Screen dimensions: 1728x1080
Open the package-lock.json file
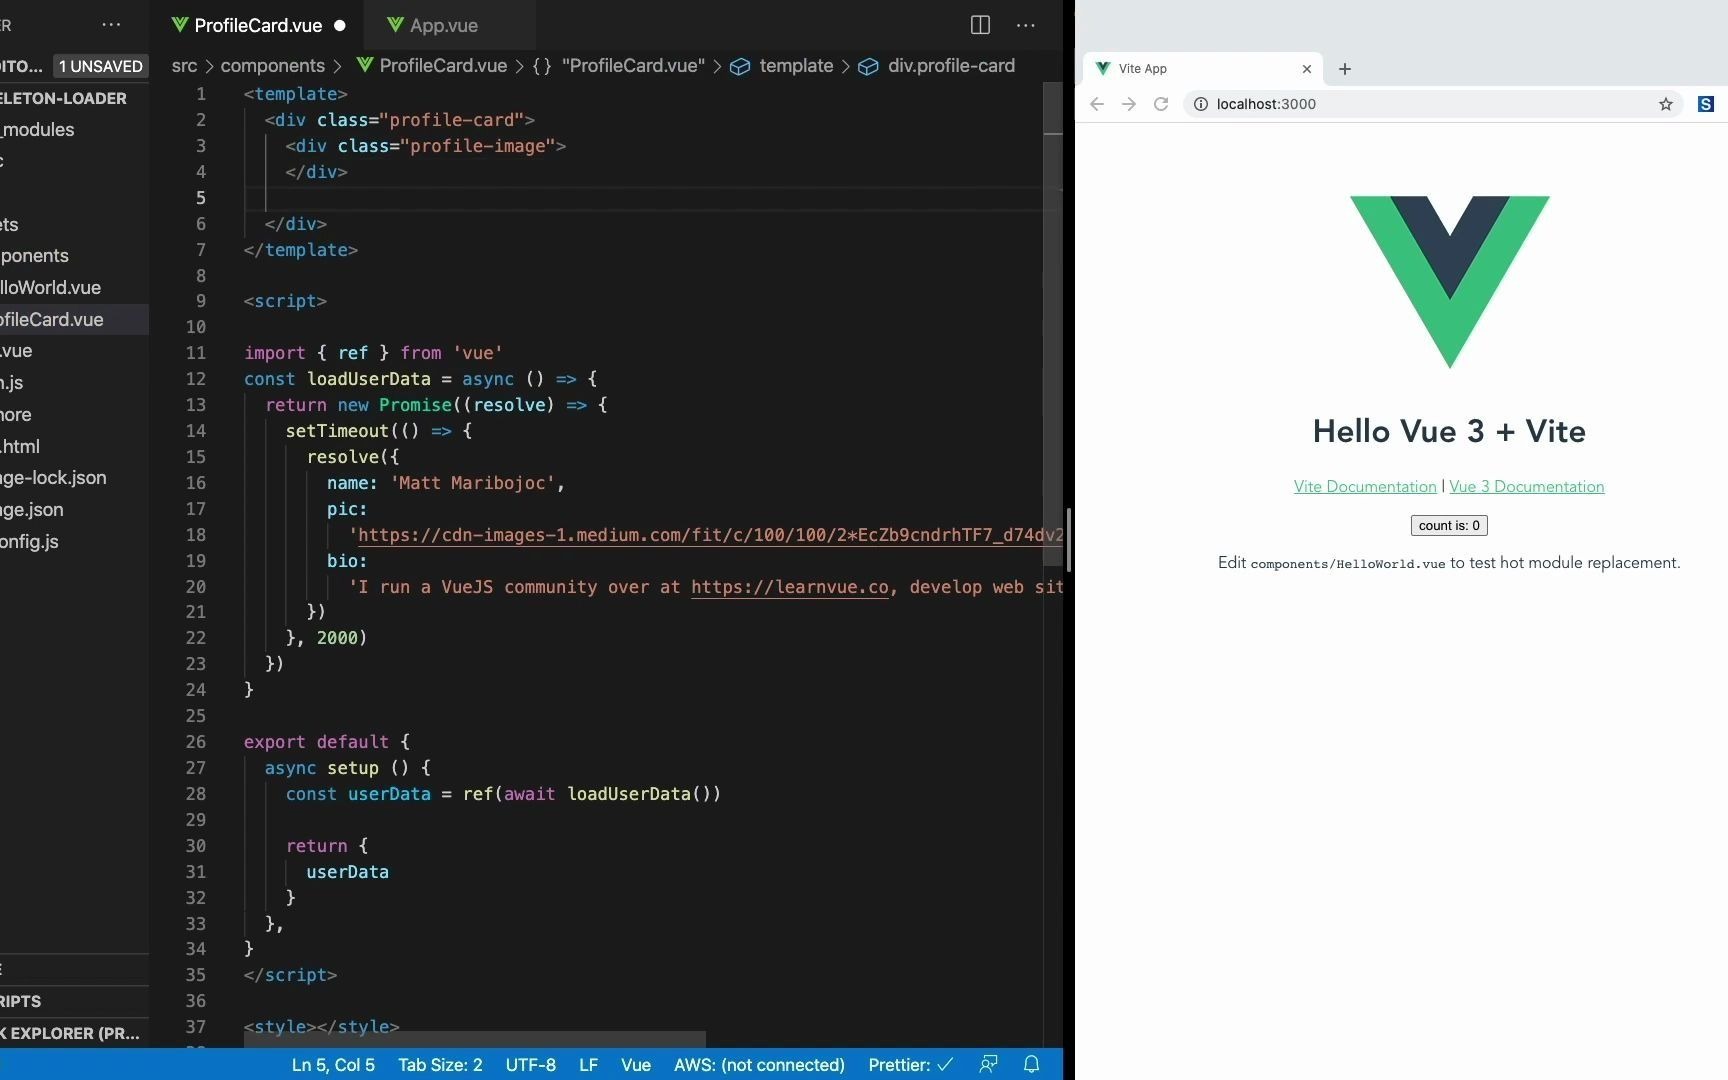pos(74,477)
